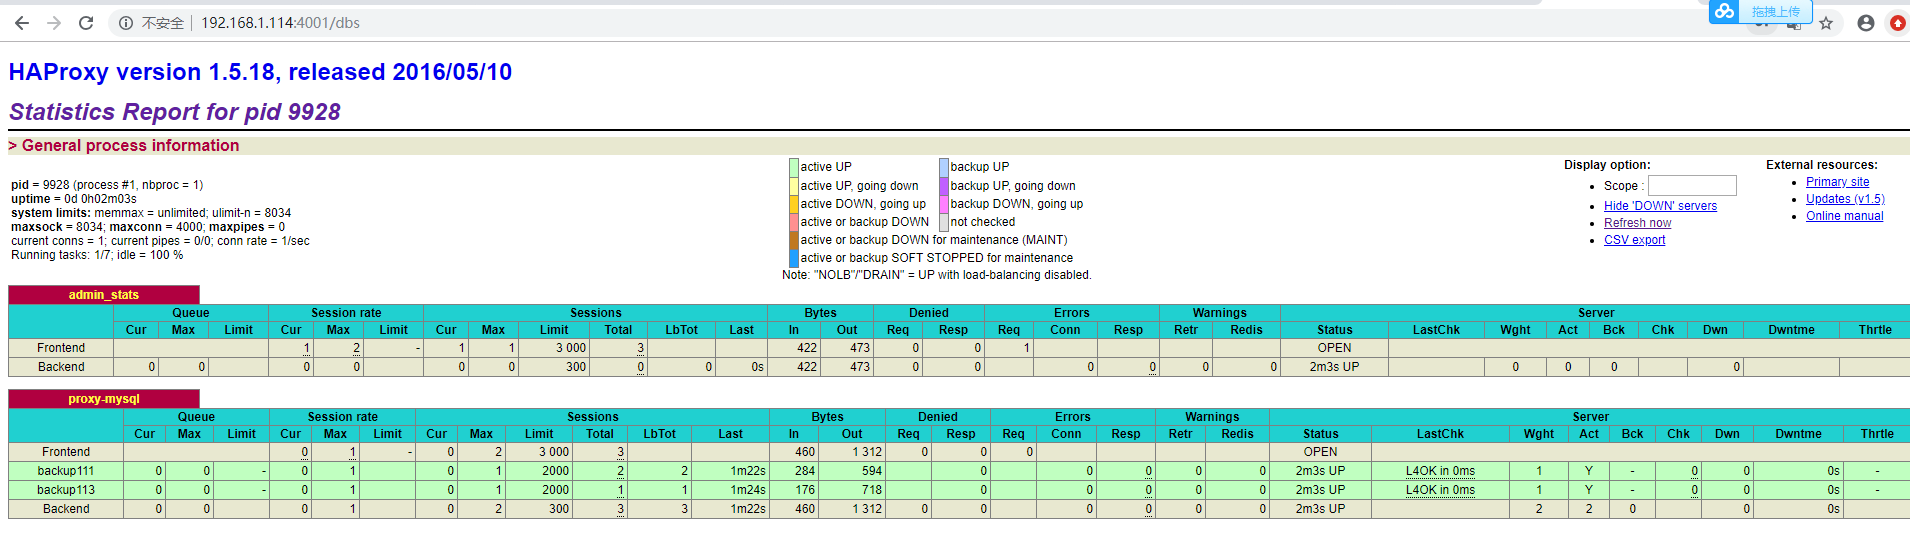Click the not checked legend color box
1910x547 pixels.
click(944, 221)
